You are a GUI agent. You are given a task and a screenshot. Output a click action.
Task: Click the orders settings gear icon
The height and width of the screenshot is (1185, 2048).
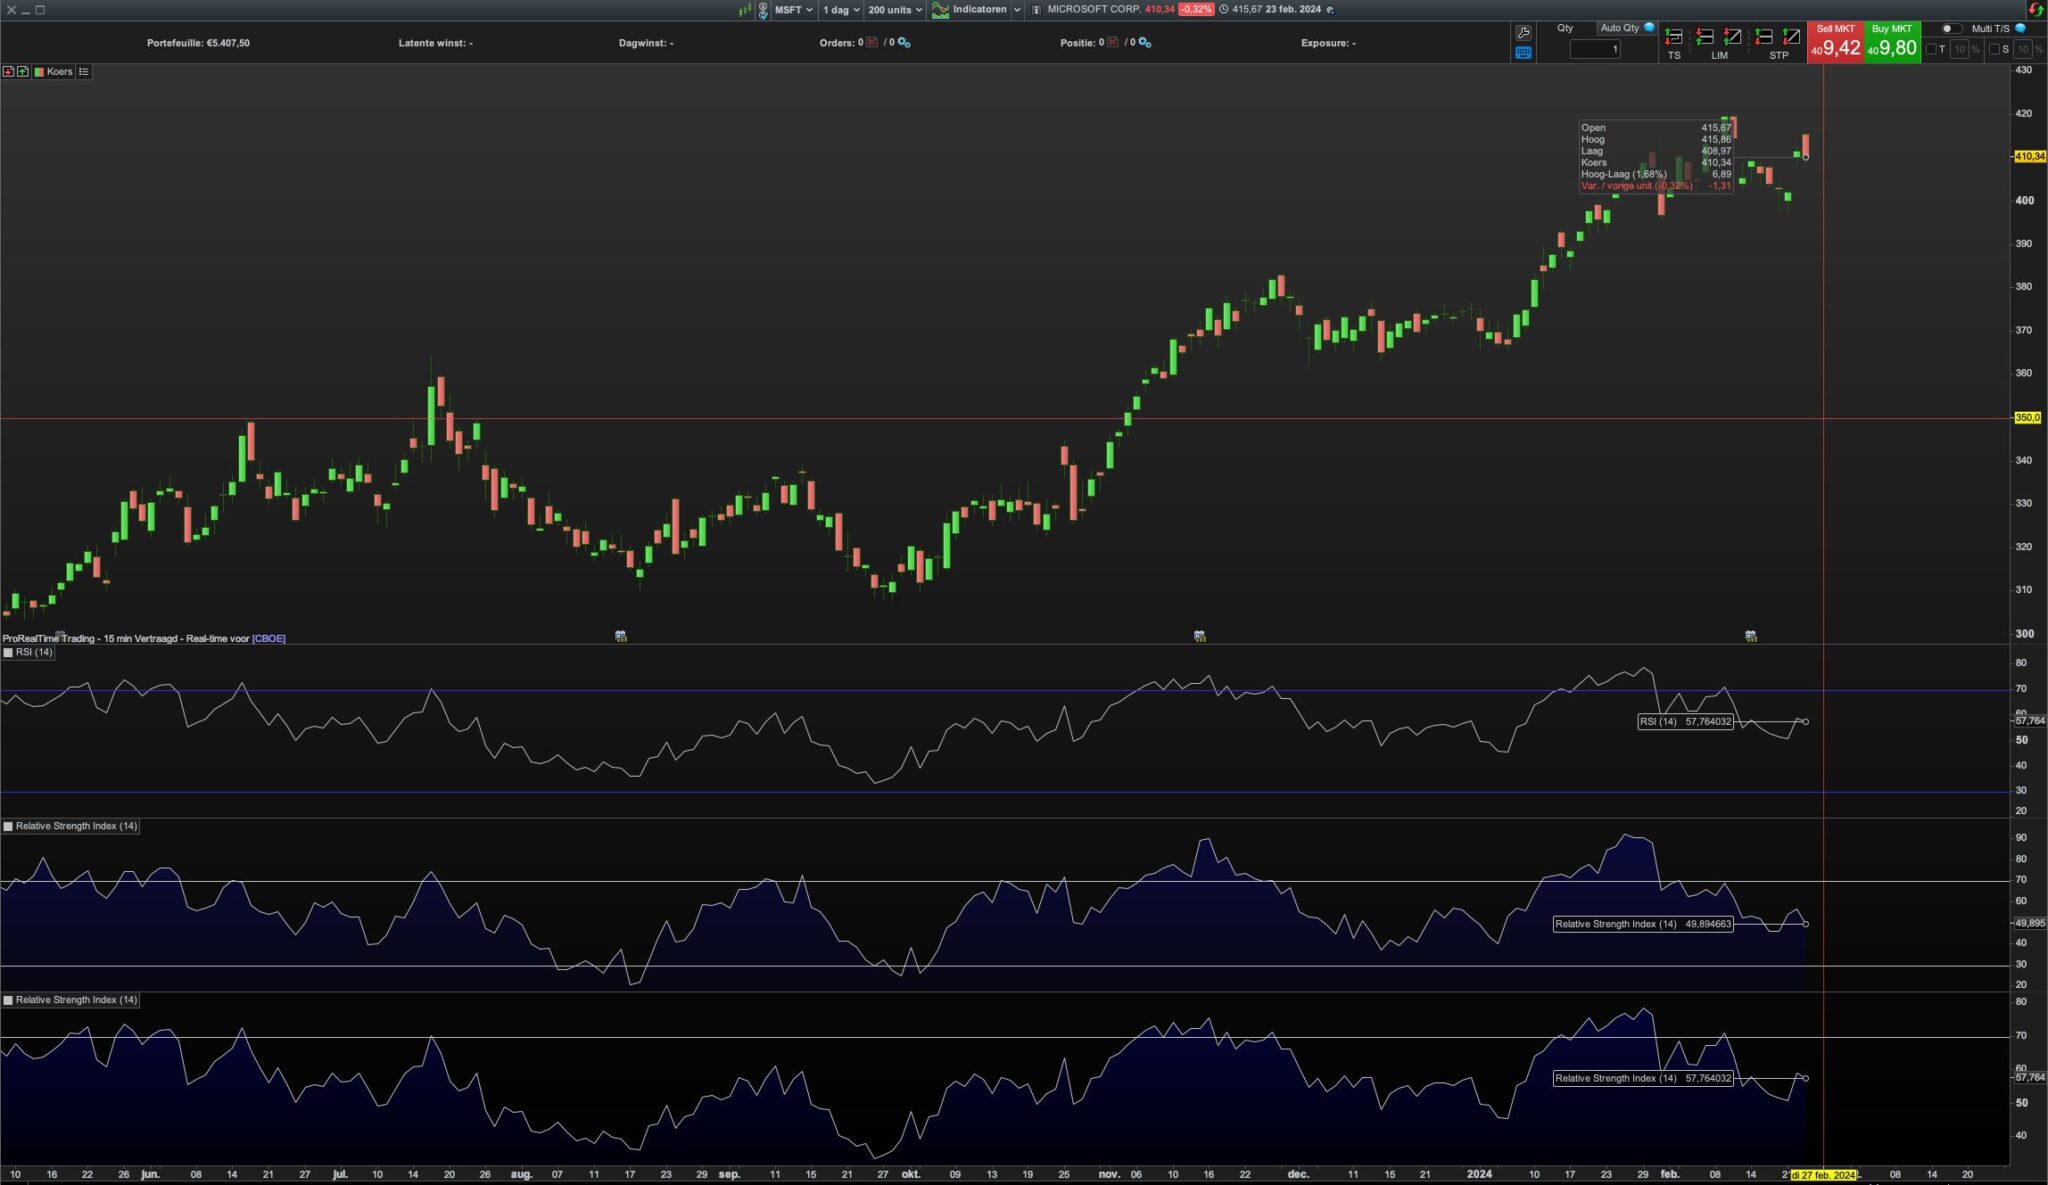click(x=904, y=43)
